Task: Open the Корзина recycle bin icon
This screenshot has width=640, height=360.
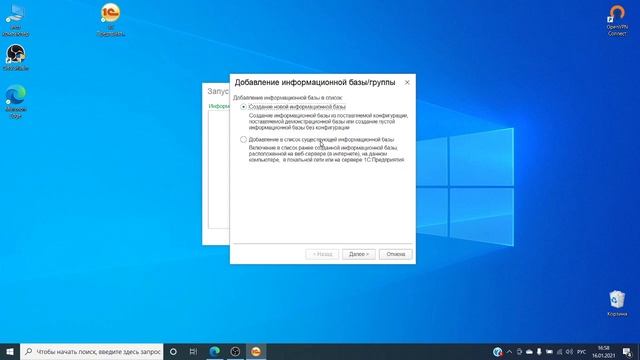Action: (x=617, y=303)
